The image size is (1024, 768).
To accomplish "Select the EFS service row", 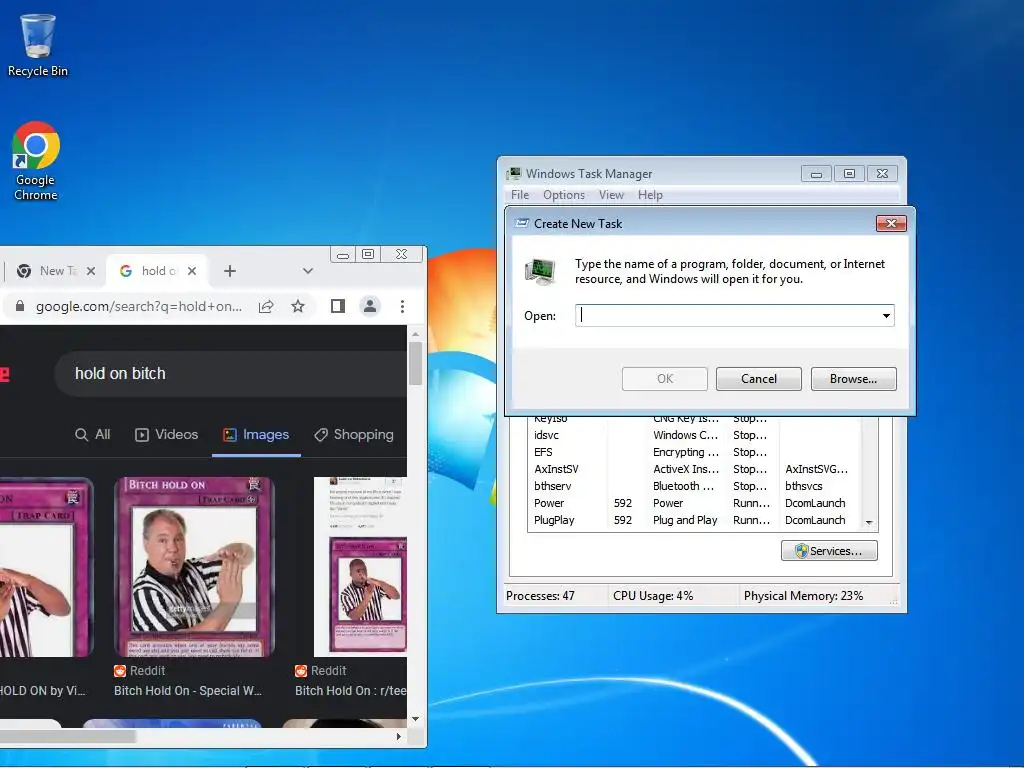I will (695, 452).
